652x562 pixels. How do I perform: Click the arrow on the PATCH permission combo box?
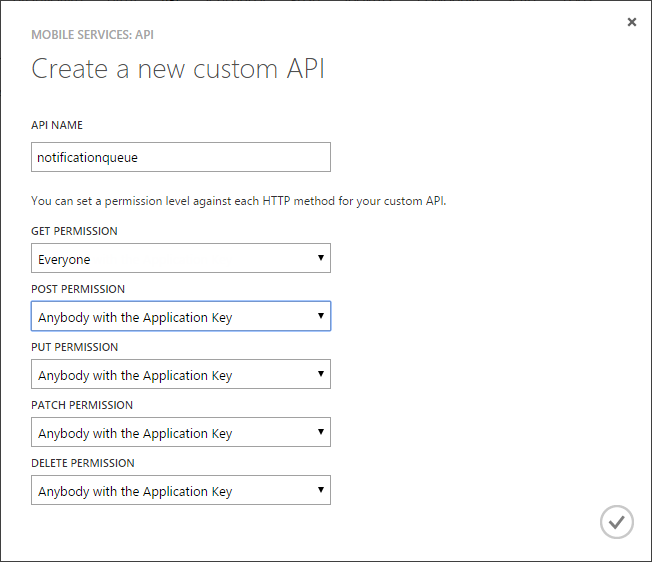(x=320, y=432)
